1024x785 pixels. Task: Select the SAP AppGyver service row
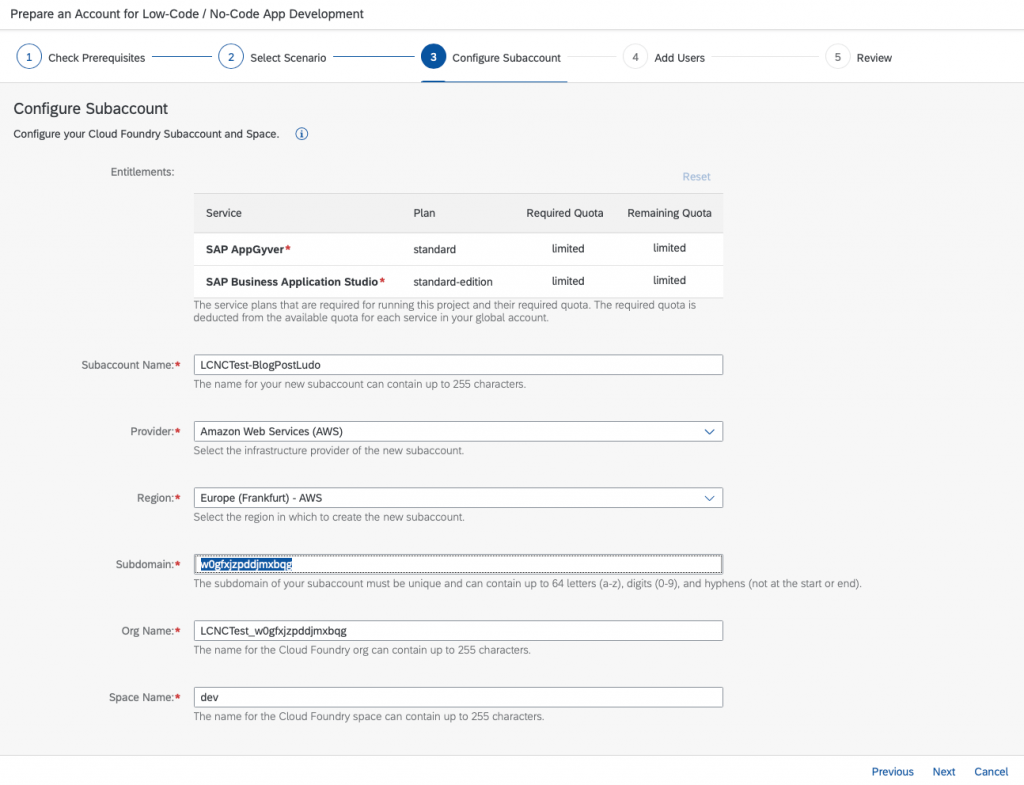coord(458,249)
